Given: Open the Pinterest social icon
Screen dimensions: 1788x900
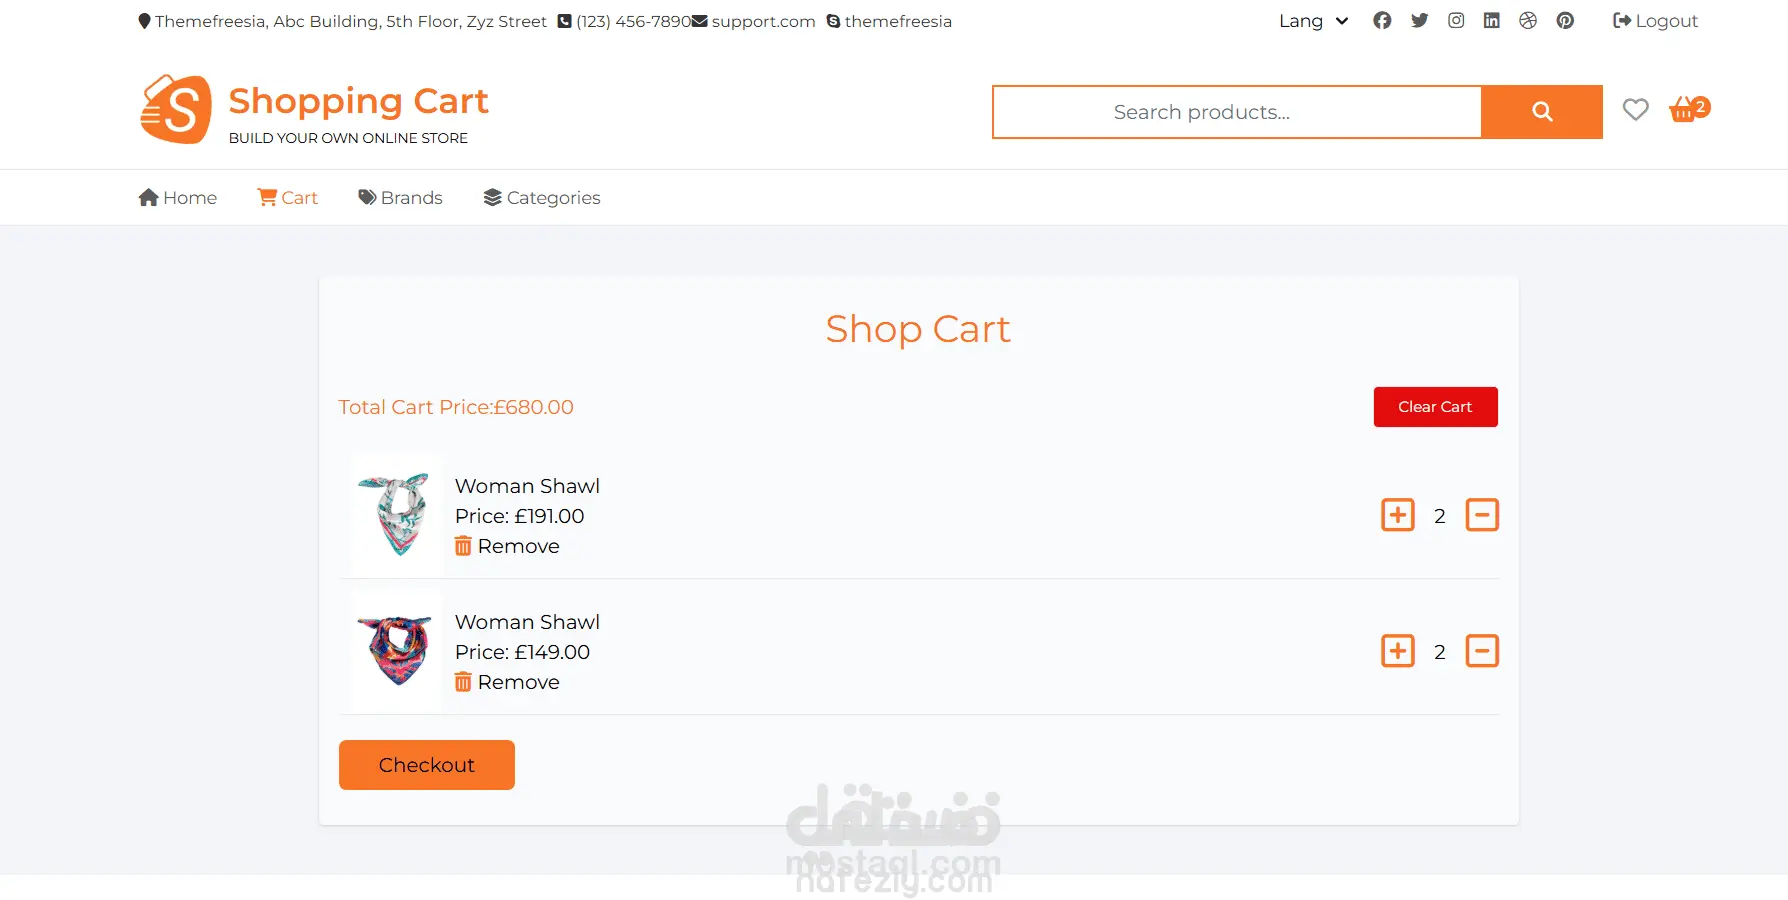Looking at the screenshot, I should click(x=1565, y=21).
